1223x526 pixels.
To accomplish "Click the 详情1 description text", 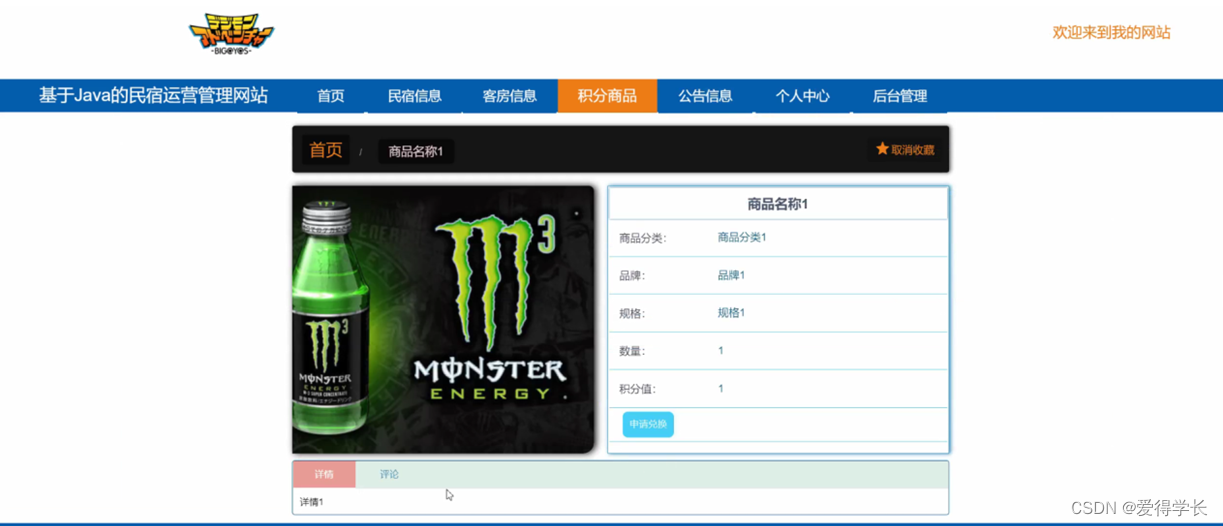I will [x=311, y=502].
